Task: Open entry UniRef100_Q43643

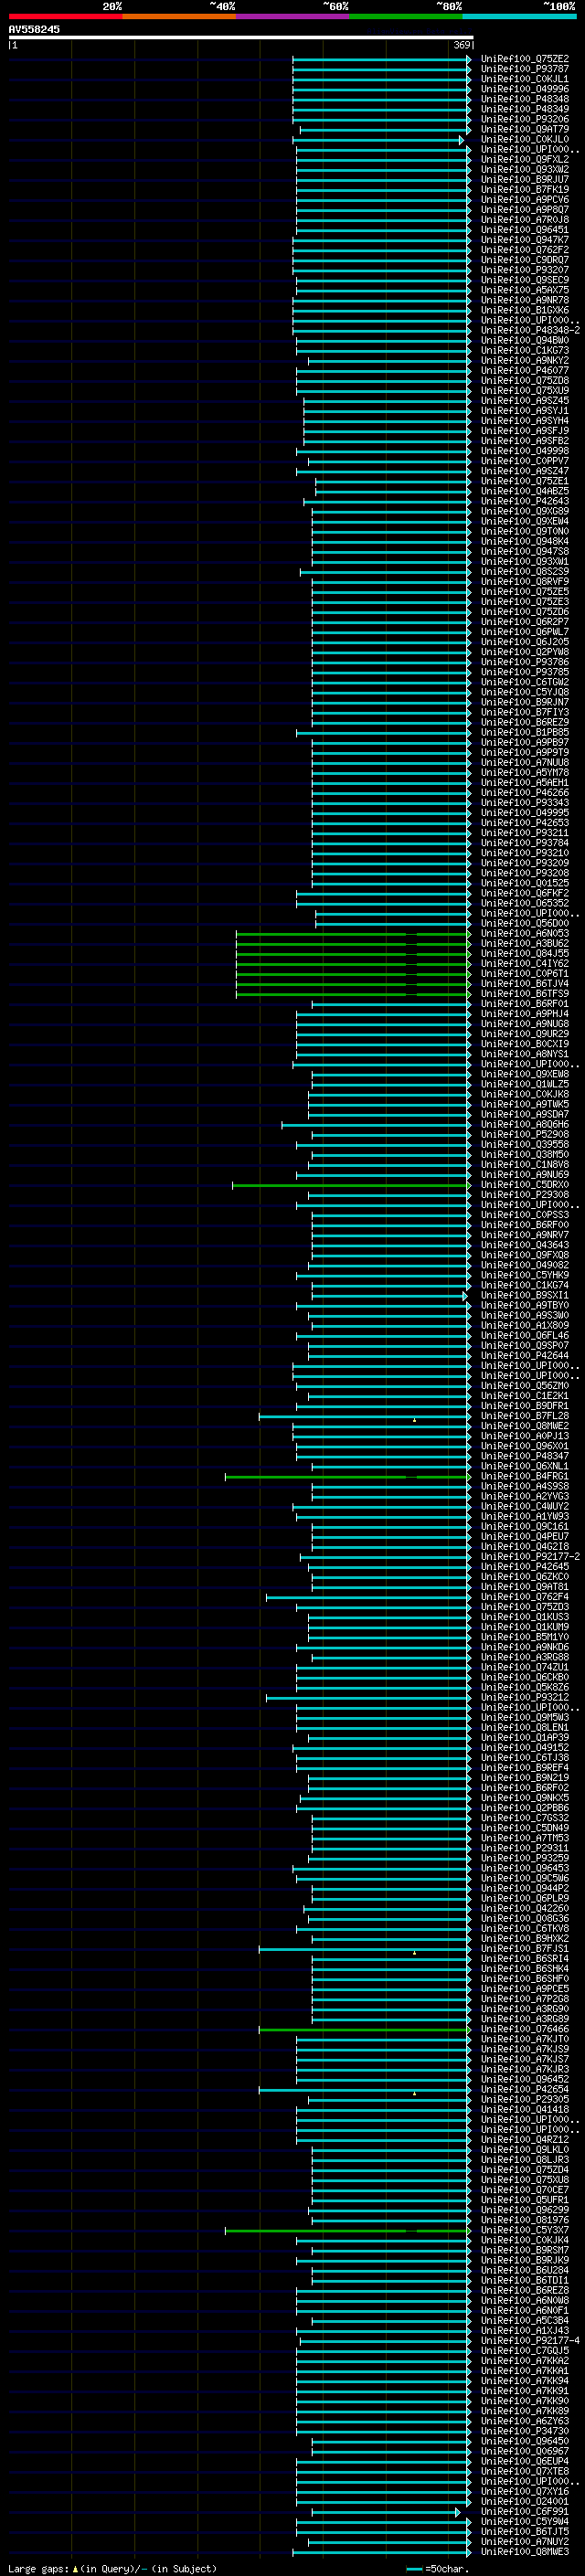Action: [x=525, y=1244]
